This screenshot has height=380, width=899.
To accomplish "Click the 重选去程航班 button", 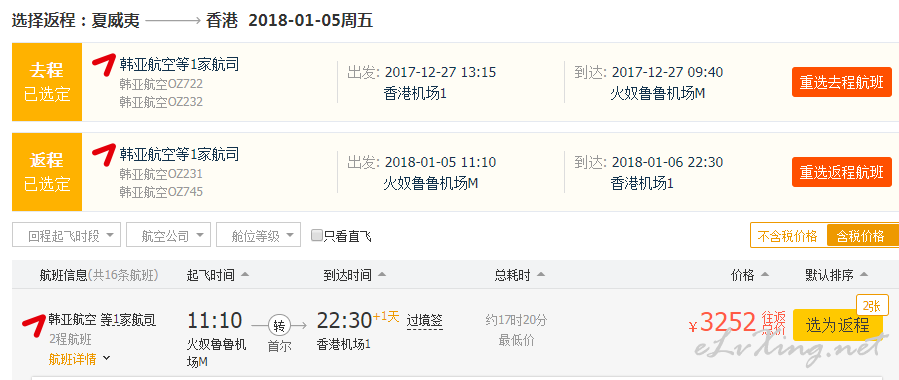I will (x=842, y=82).
